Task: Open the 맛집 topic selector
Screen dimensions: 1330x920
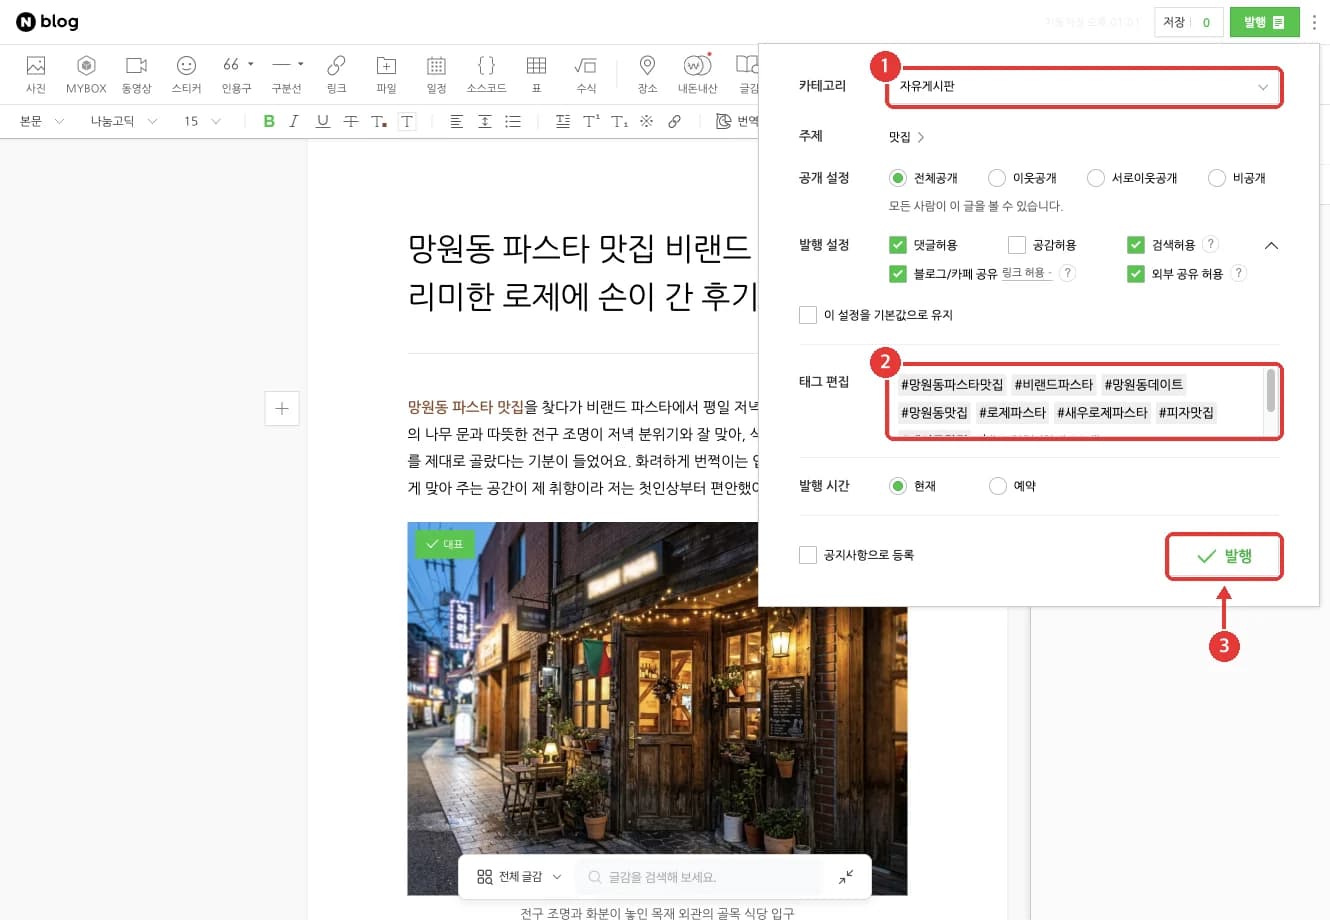Action: 906,137
